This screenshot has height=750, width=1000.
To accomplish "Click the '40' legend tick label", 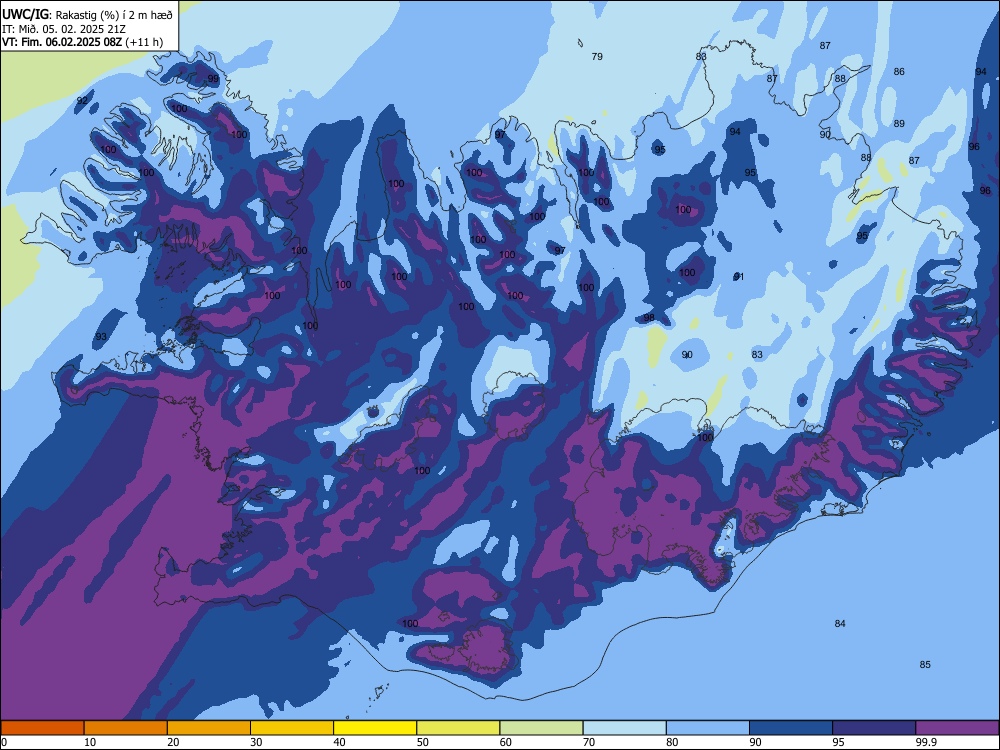I will (339, 742).
